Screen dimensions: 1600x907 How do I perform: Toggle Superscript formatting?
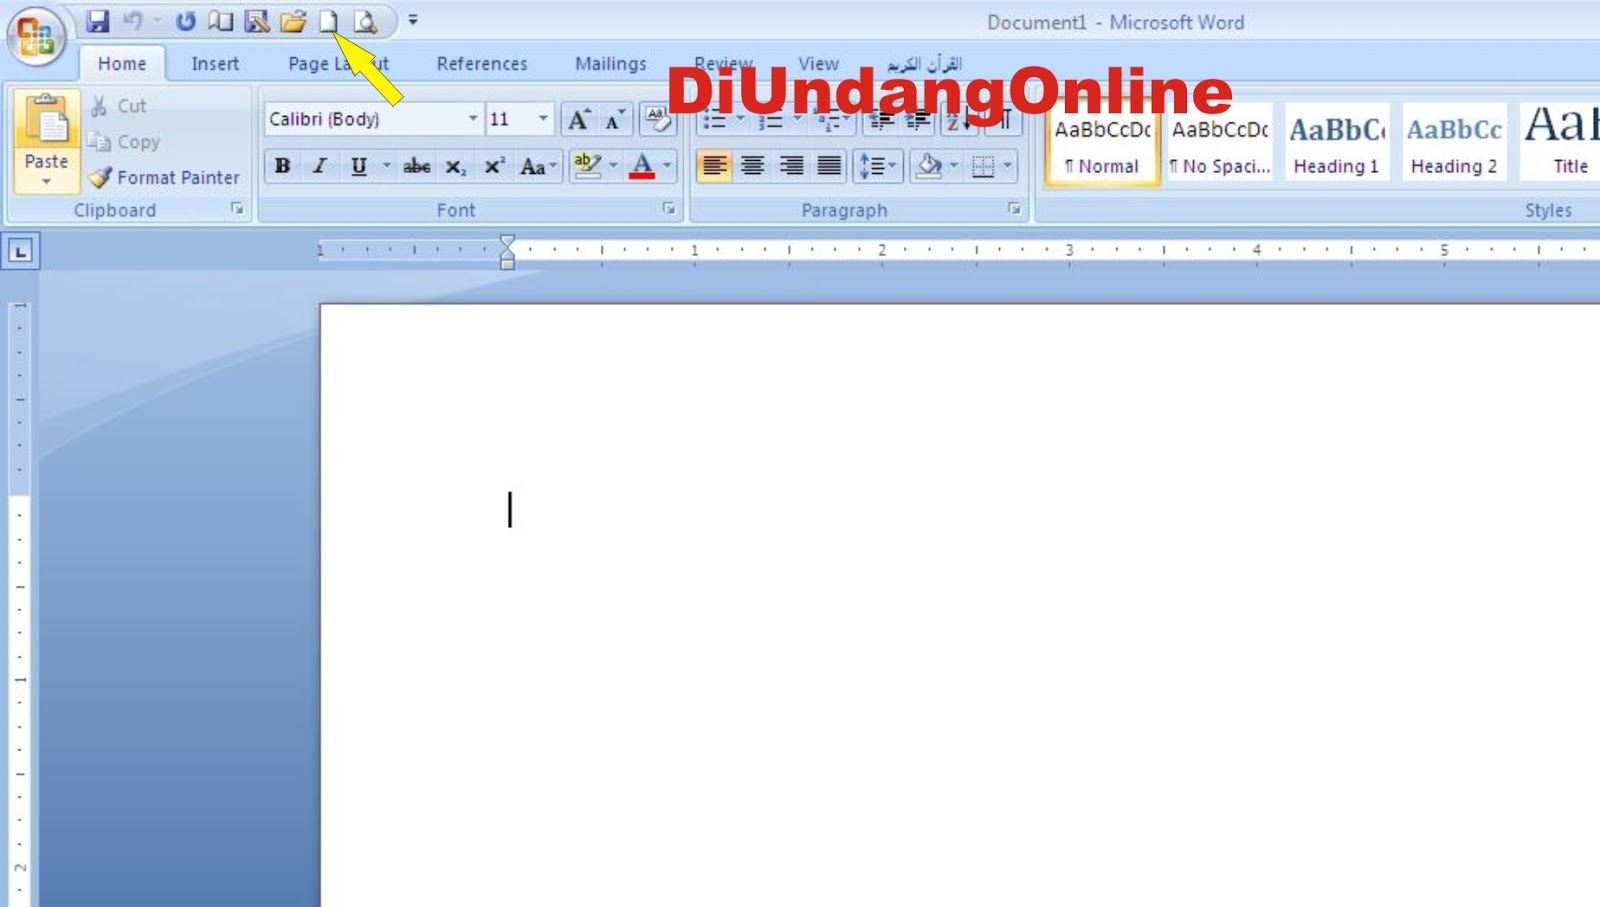point(494,166)
